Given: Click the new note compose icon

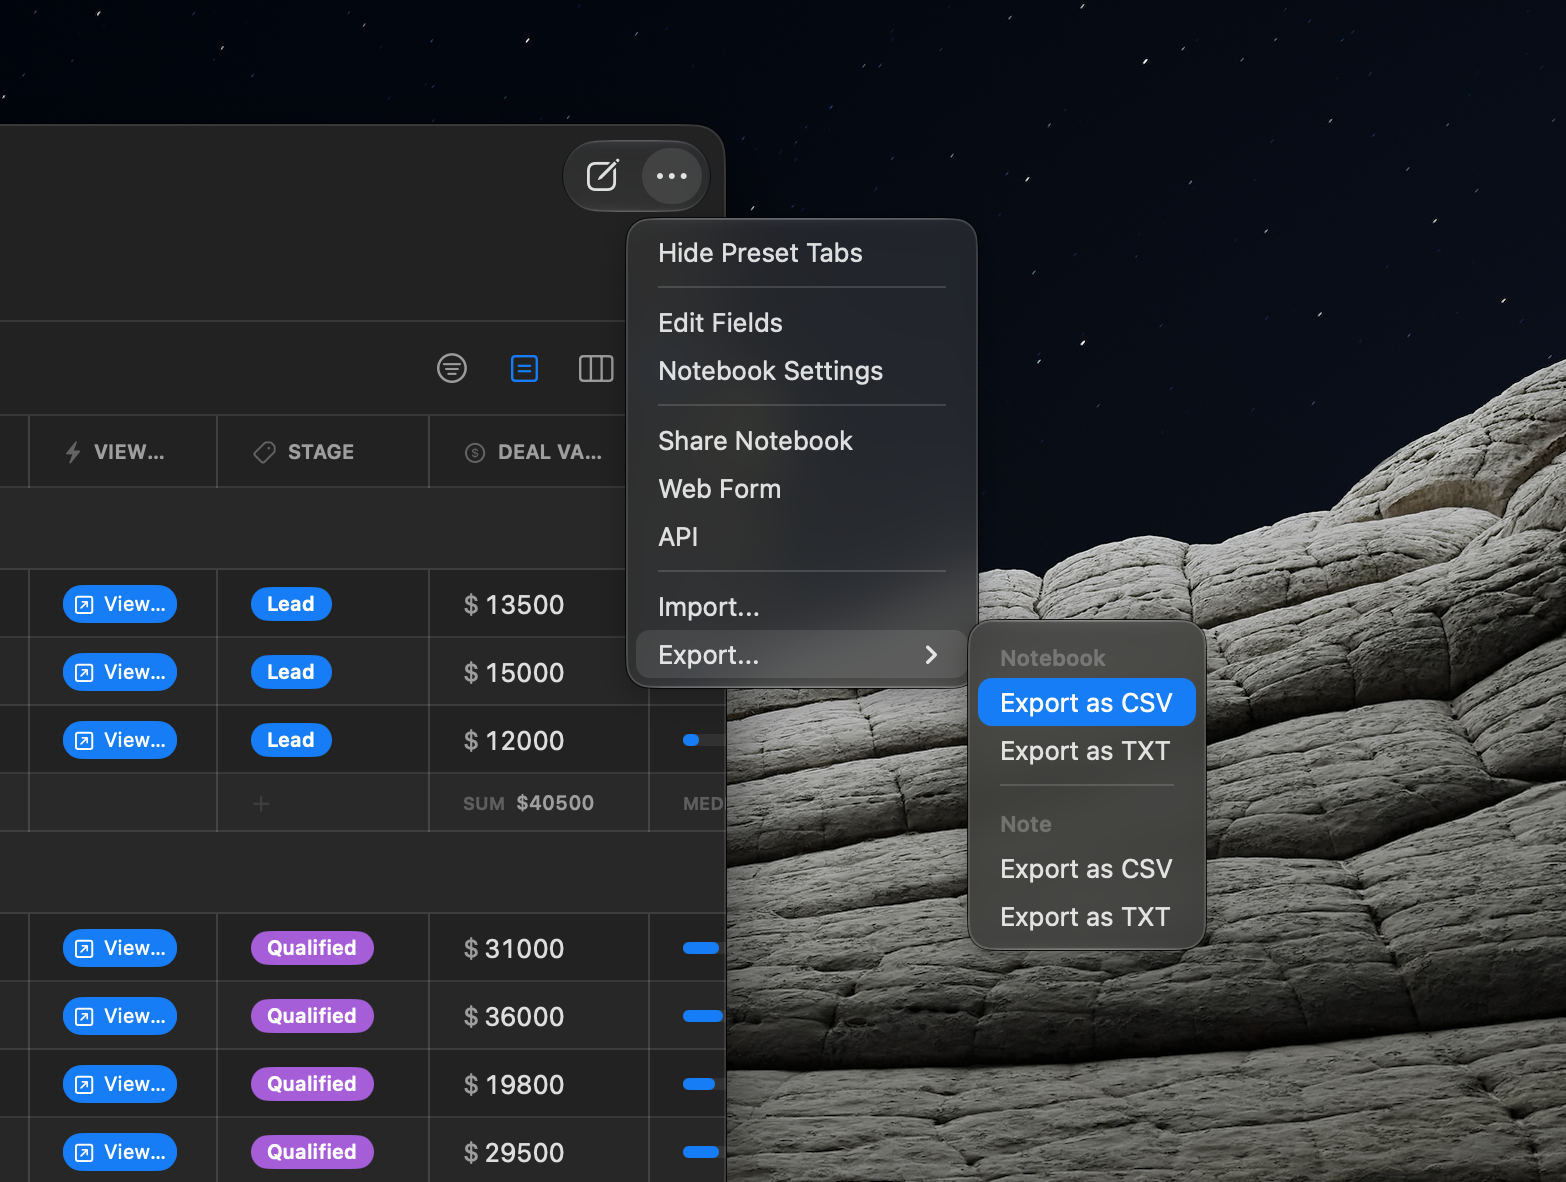Looking at the screenshot, I should [602, 176].
